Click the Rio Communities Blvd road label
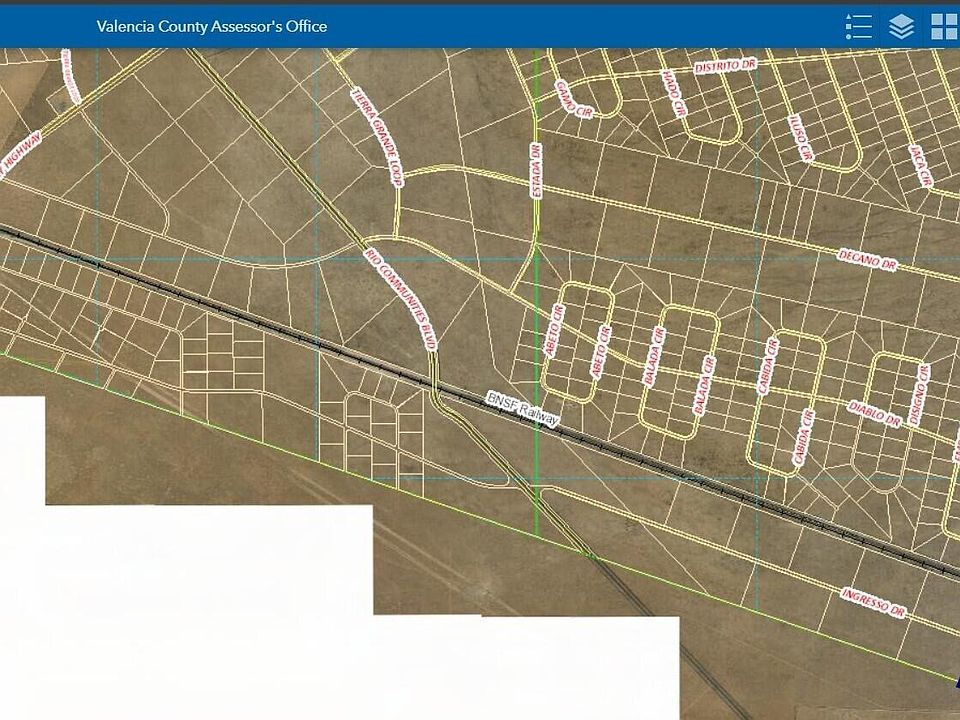960x720 pixels. click(x=400, y=299)
